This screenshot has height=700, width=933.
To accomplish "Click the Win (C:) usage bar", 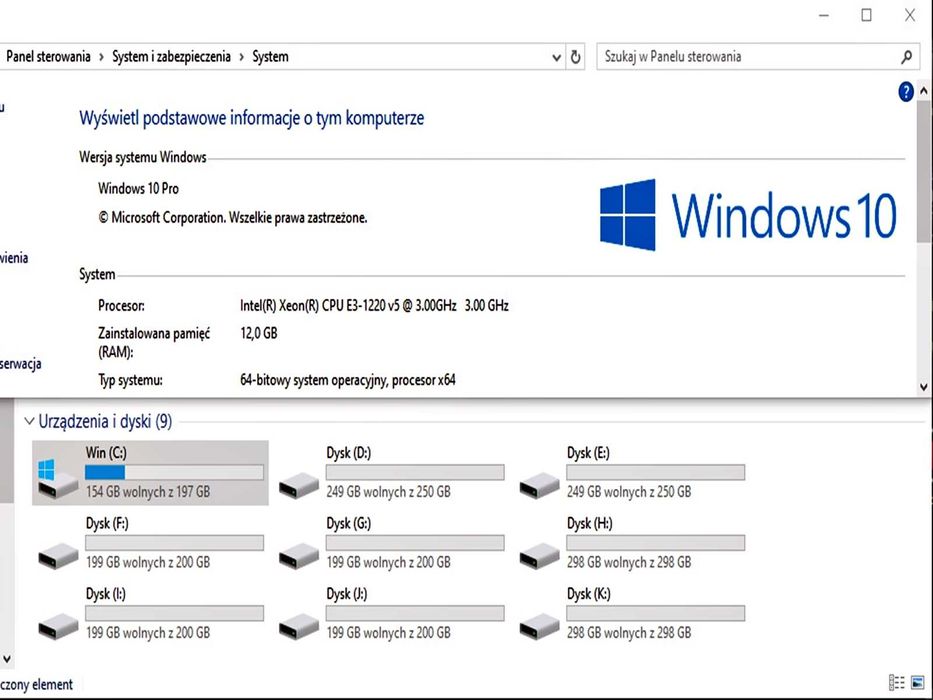I will pyautogui.click(x=174, y=473).
